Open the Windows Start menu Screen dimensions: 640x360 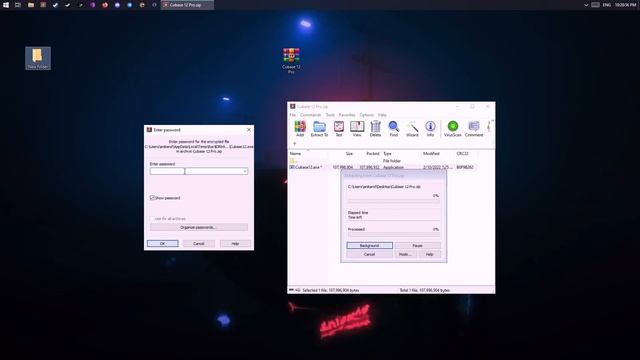6,5
